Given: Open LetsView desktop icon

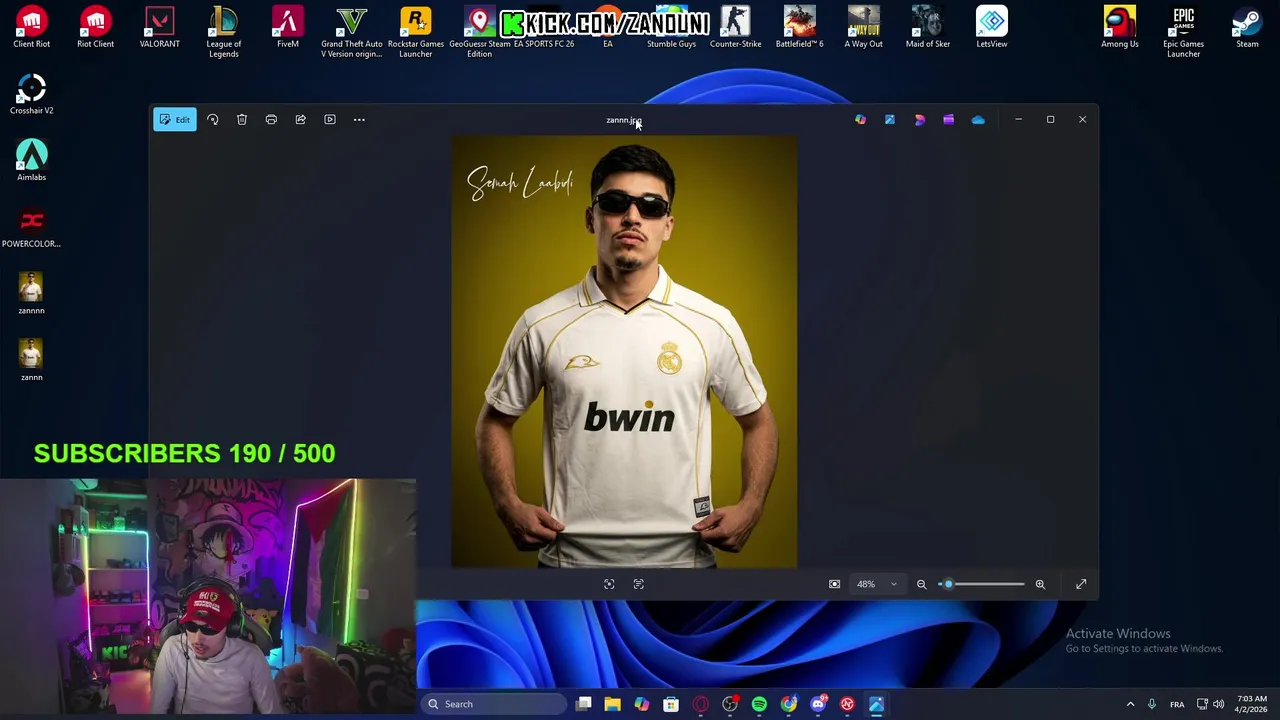Looking at the screenshot, I should click(991, 28).
